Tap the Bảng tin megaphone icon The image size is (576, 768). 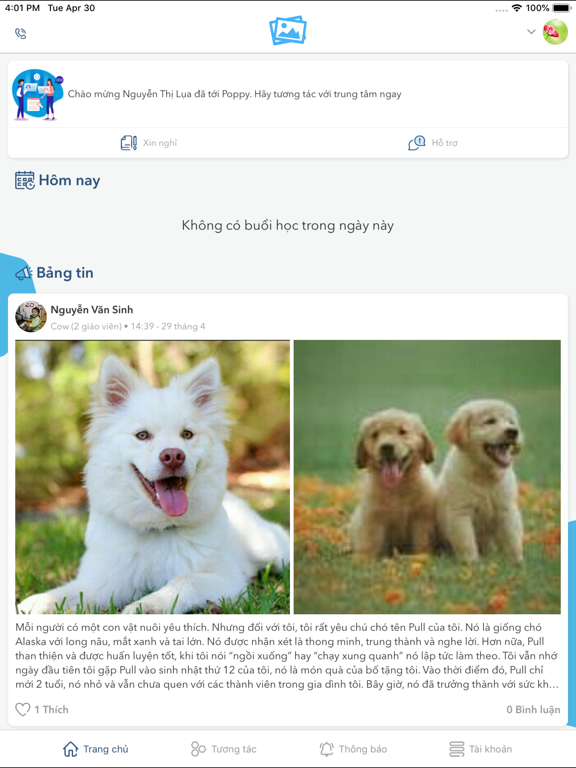24,273
